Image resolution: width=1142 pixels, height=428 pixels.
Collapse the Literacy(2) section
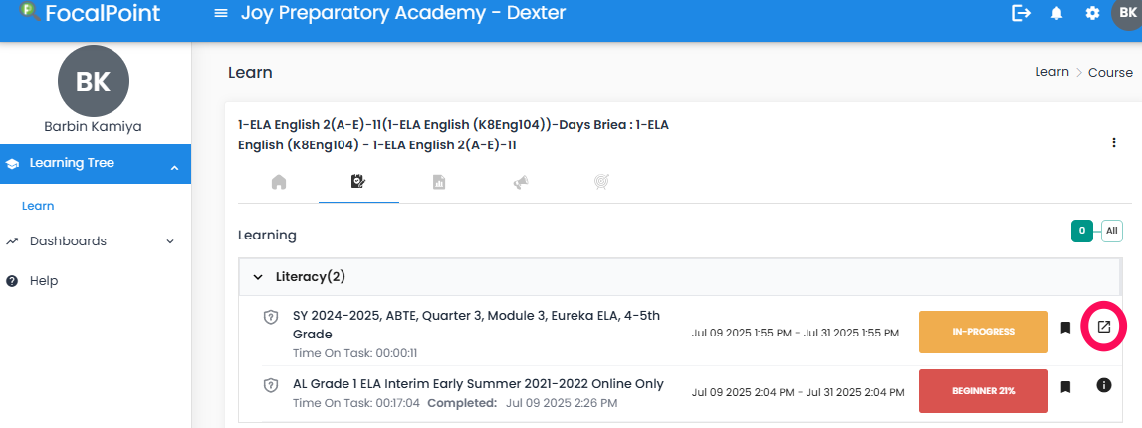pyautogui.click(x=257, y=277)
